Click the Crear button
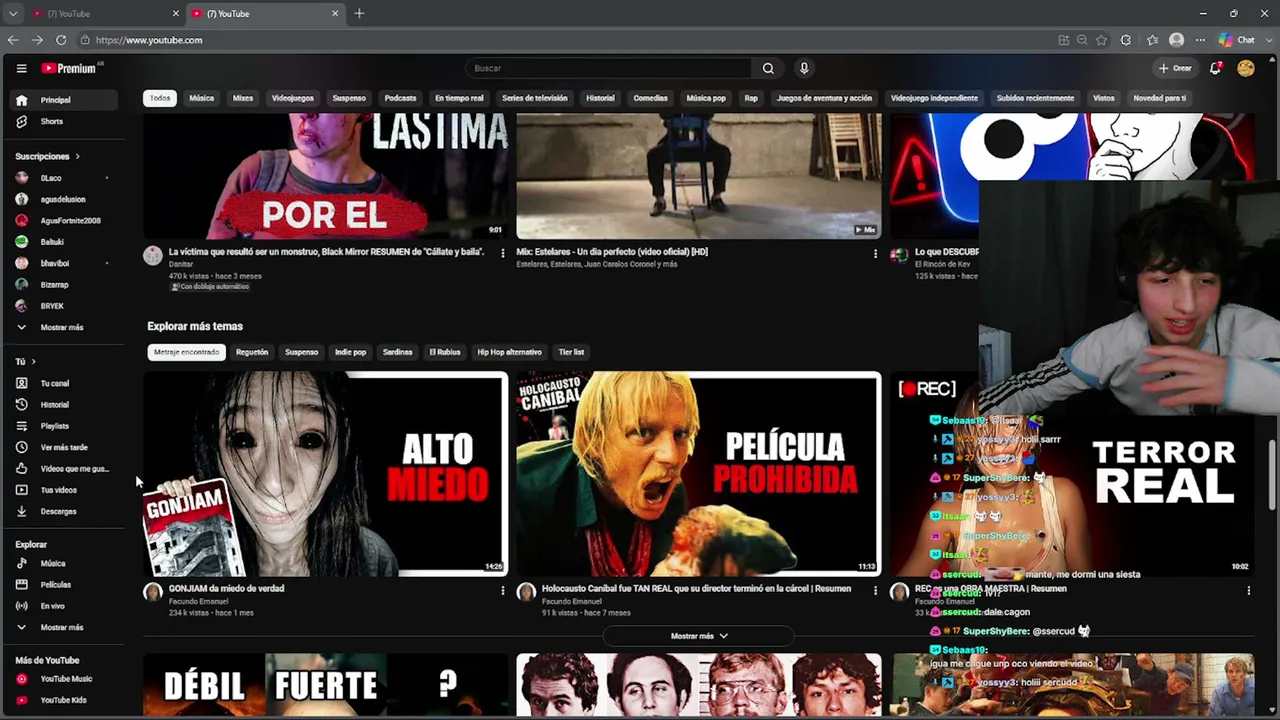1280x720 pixels. click(x=1175, y=68)
